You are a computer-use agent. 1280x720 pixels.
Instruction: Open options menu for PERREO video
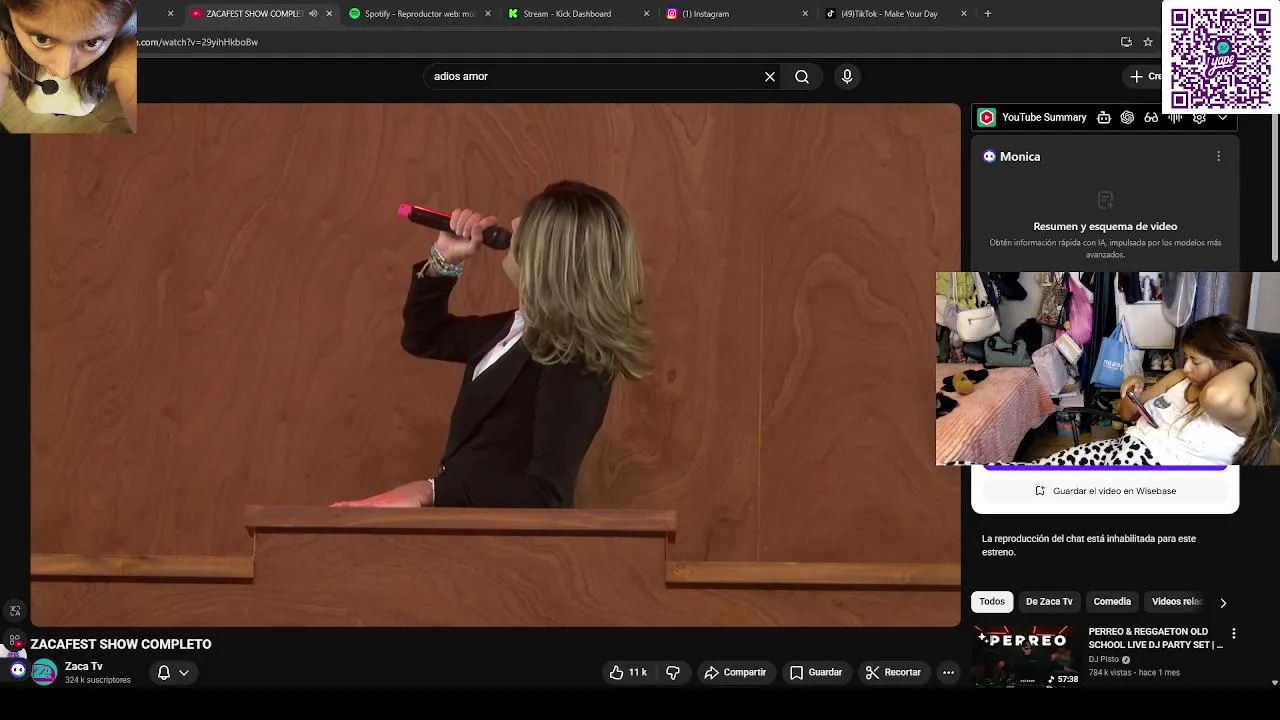coord(1234,634)
